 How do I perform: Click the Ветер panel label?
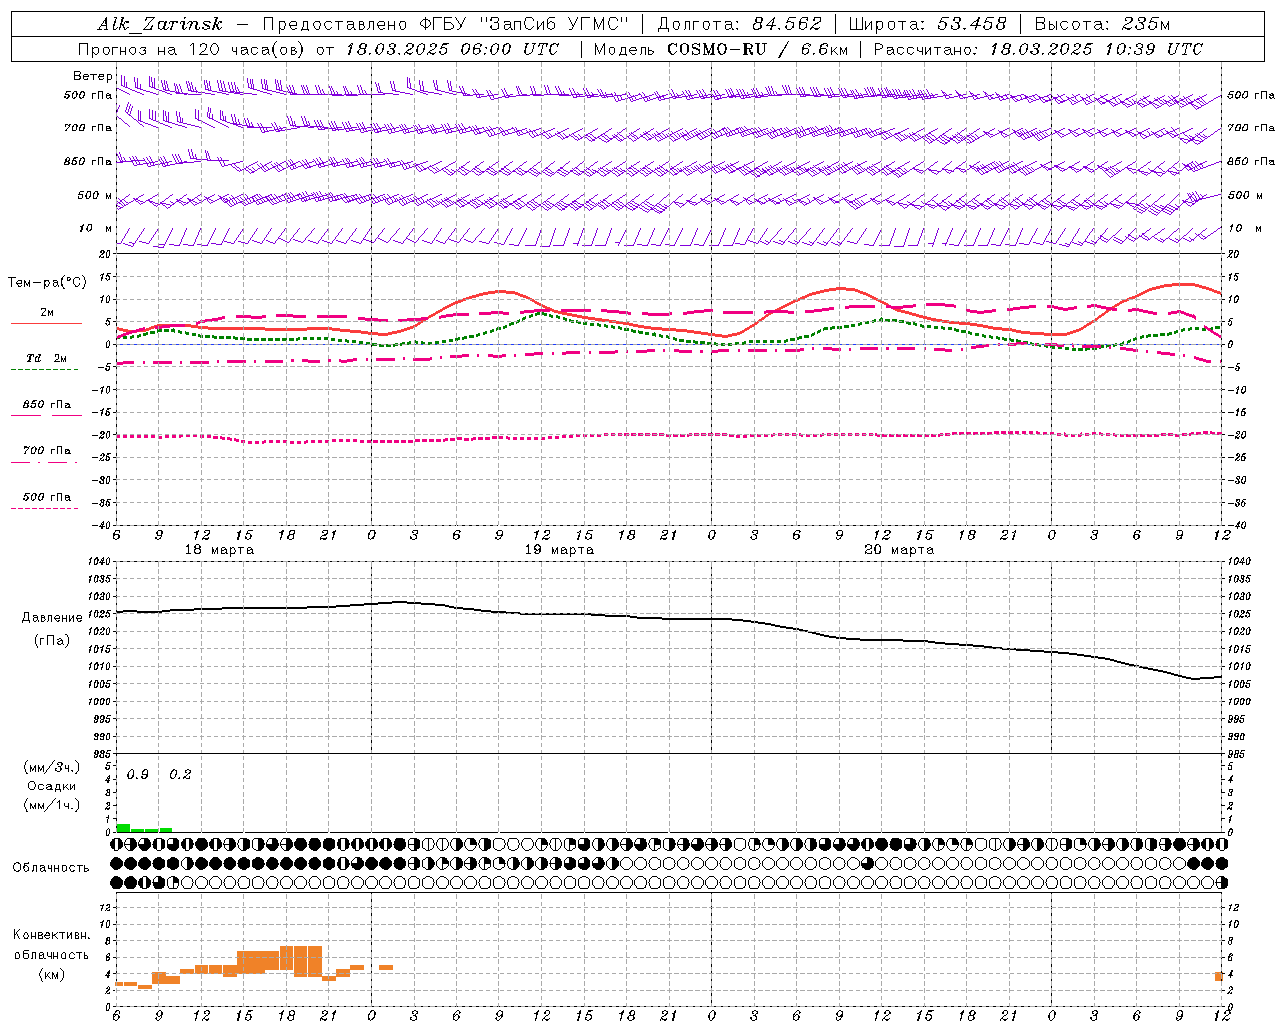[x=92, y=76]
